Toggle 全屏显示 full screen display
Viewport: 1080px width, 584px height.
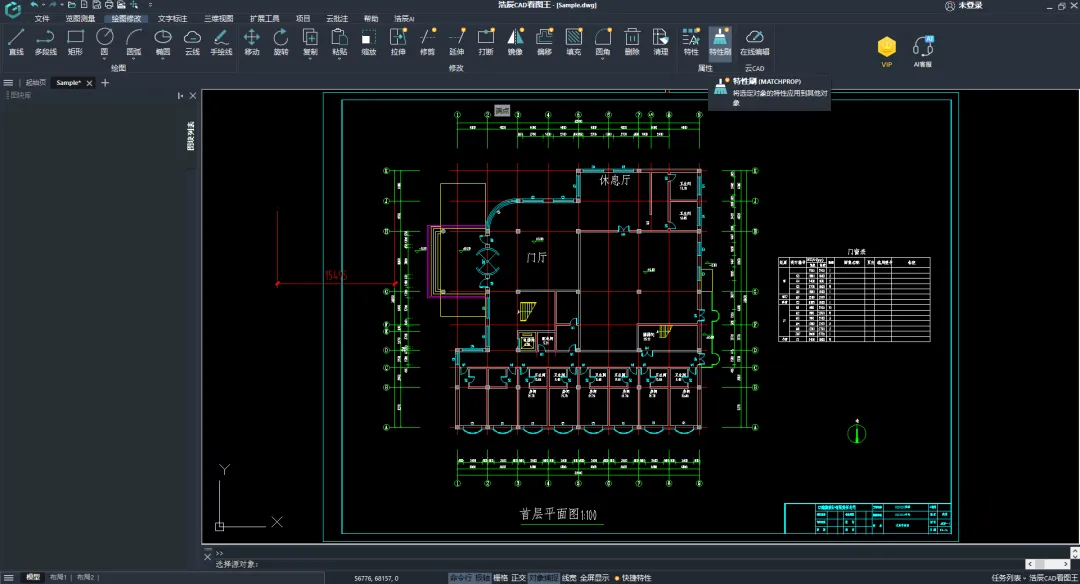point(594,578)
